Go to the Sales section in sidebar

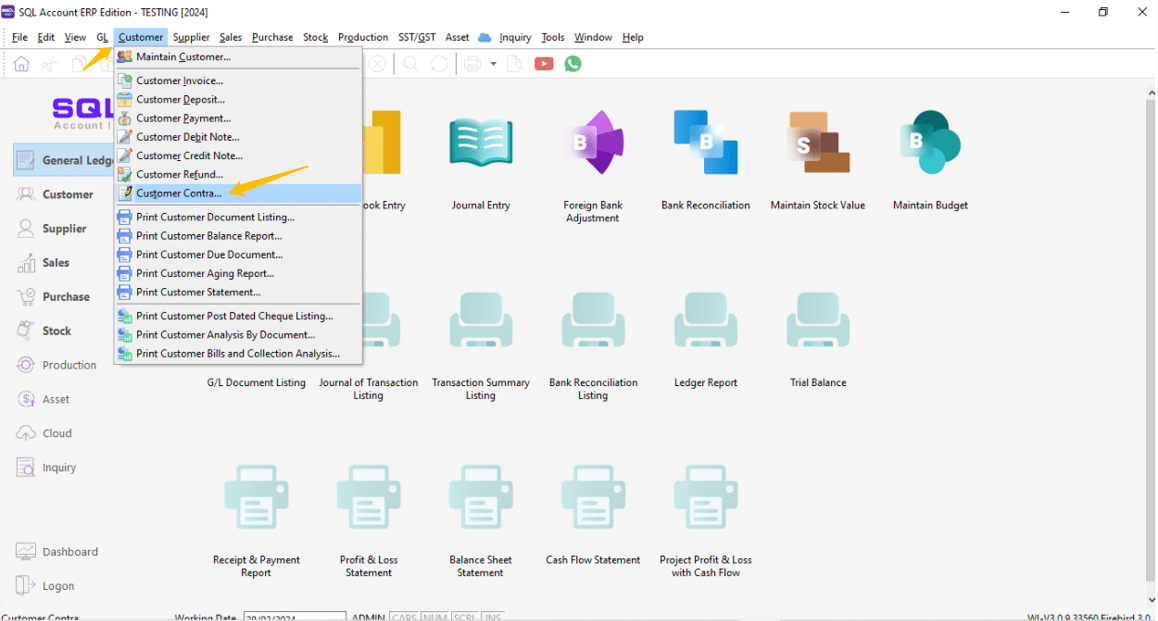click(x=56, y=263)
